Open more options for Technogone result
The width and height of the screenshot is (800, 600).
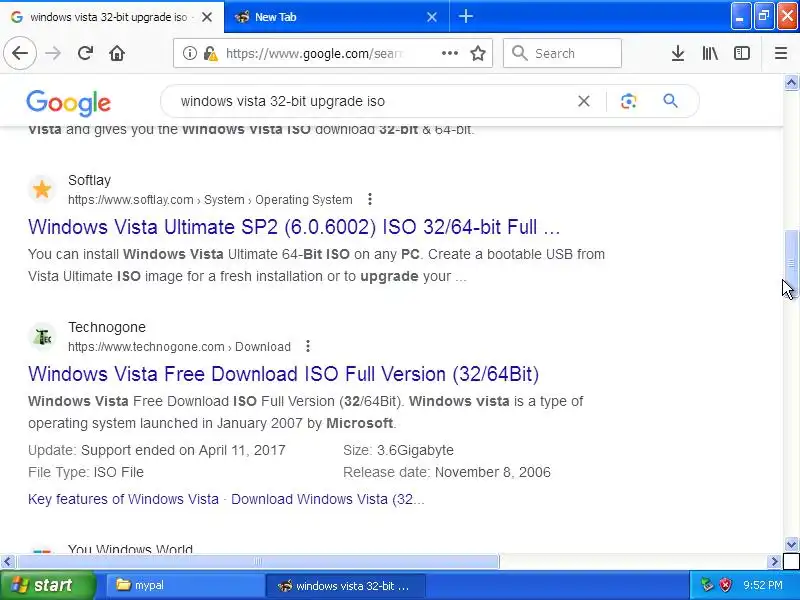(308, 346)
